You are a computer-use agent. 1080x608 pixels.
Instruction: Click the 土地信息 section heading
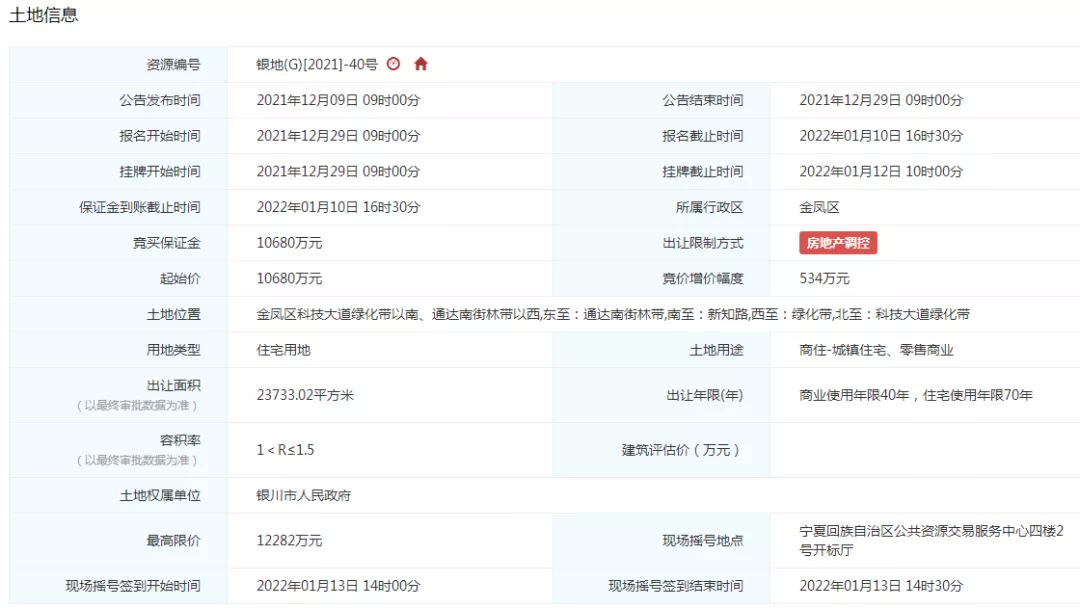[x=44, y=15]
